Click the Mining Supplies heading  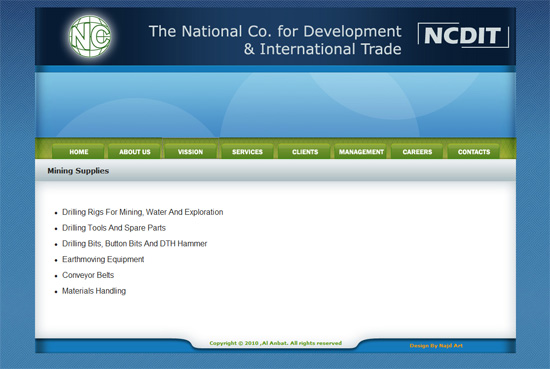(78, 171)
